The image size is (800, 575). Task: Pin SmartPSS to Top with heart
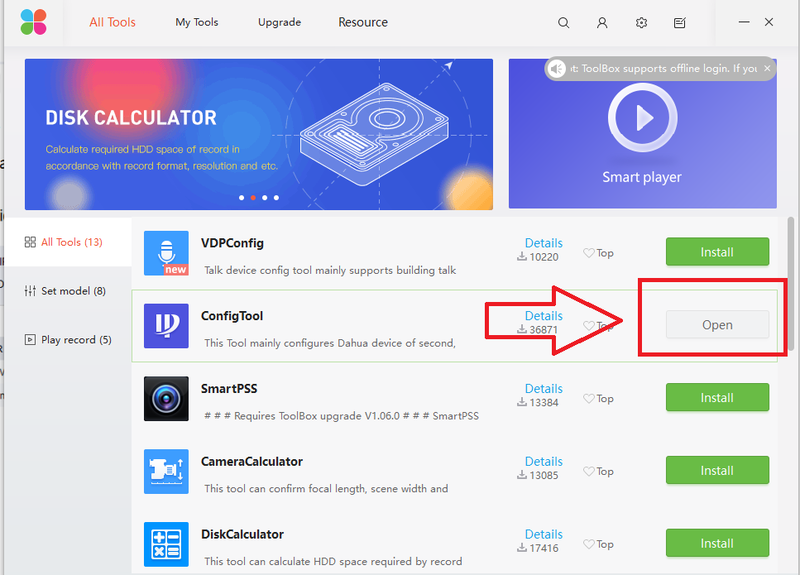click(x=598, y=398)
